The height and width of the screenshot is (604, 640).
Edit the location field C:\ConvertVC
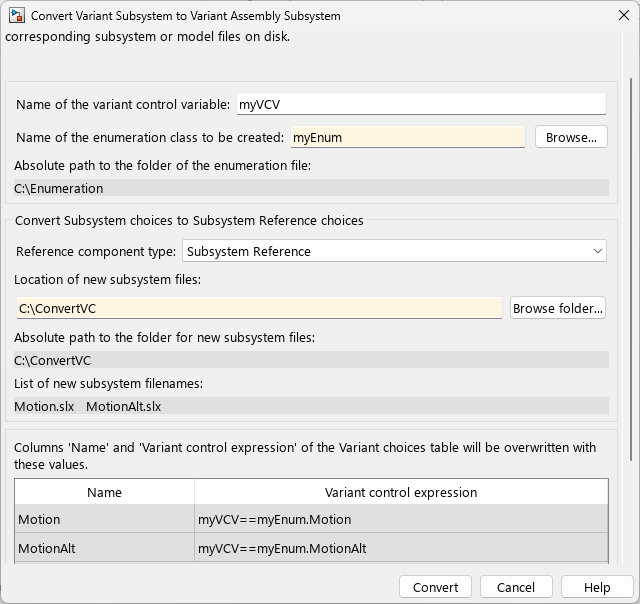pos(259,308)
